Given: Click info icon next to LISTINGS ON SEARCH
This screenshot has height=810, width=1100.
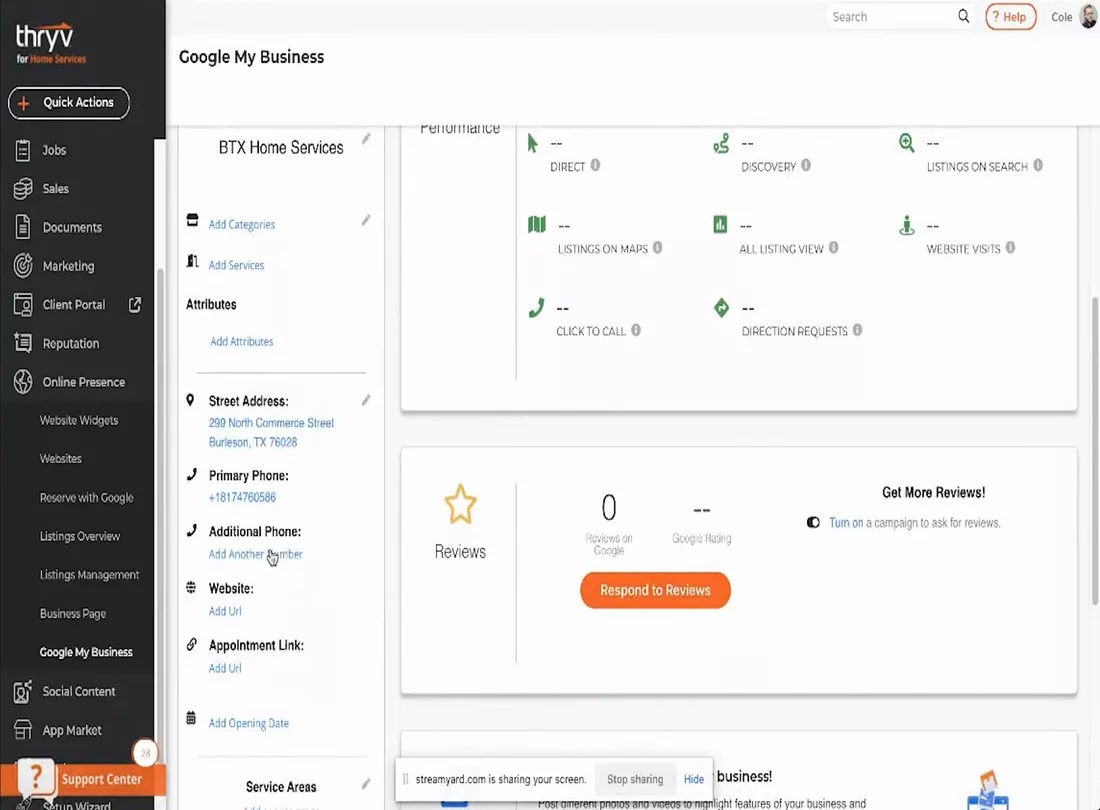Looking at the screenshot, I should [x=1038, y=166].
